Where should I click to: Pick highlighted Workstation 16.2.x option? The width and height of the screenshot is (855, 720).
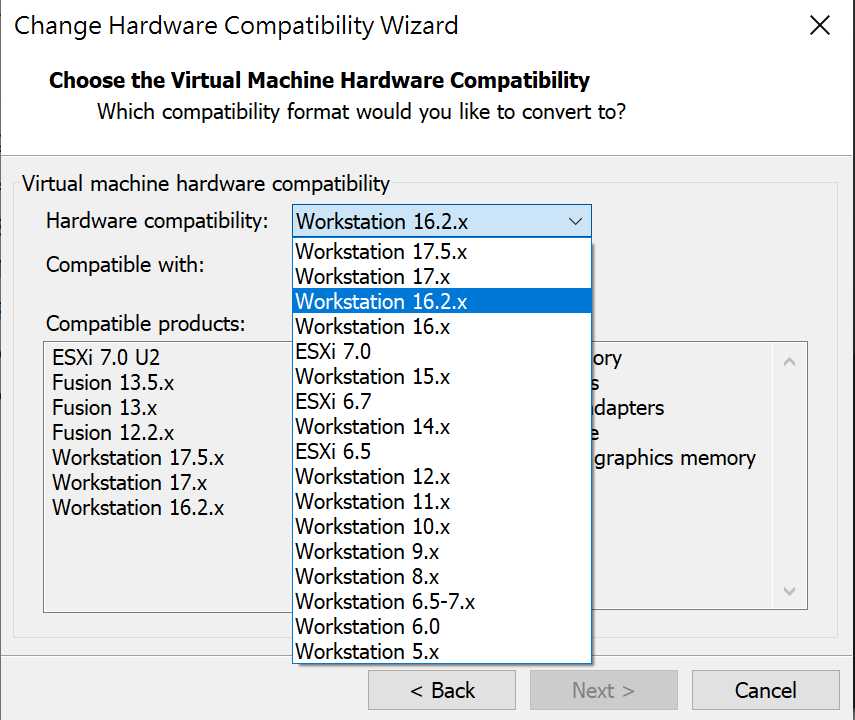click(442, 302)
